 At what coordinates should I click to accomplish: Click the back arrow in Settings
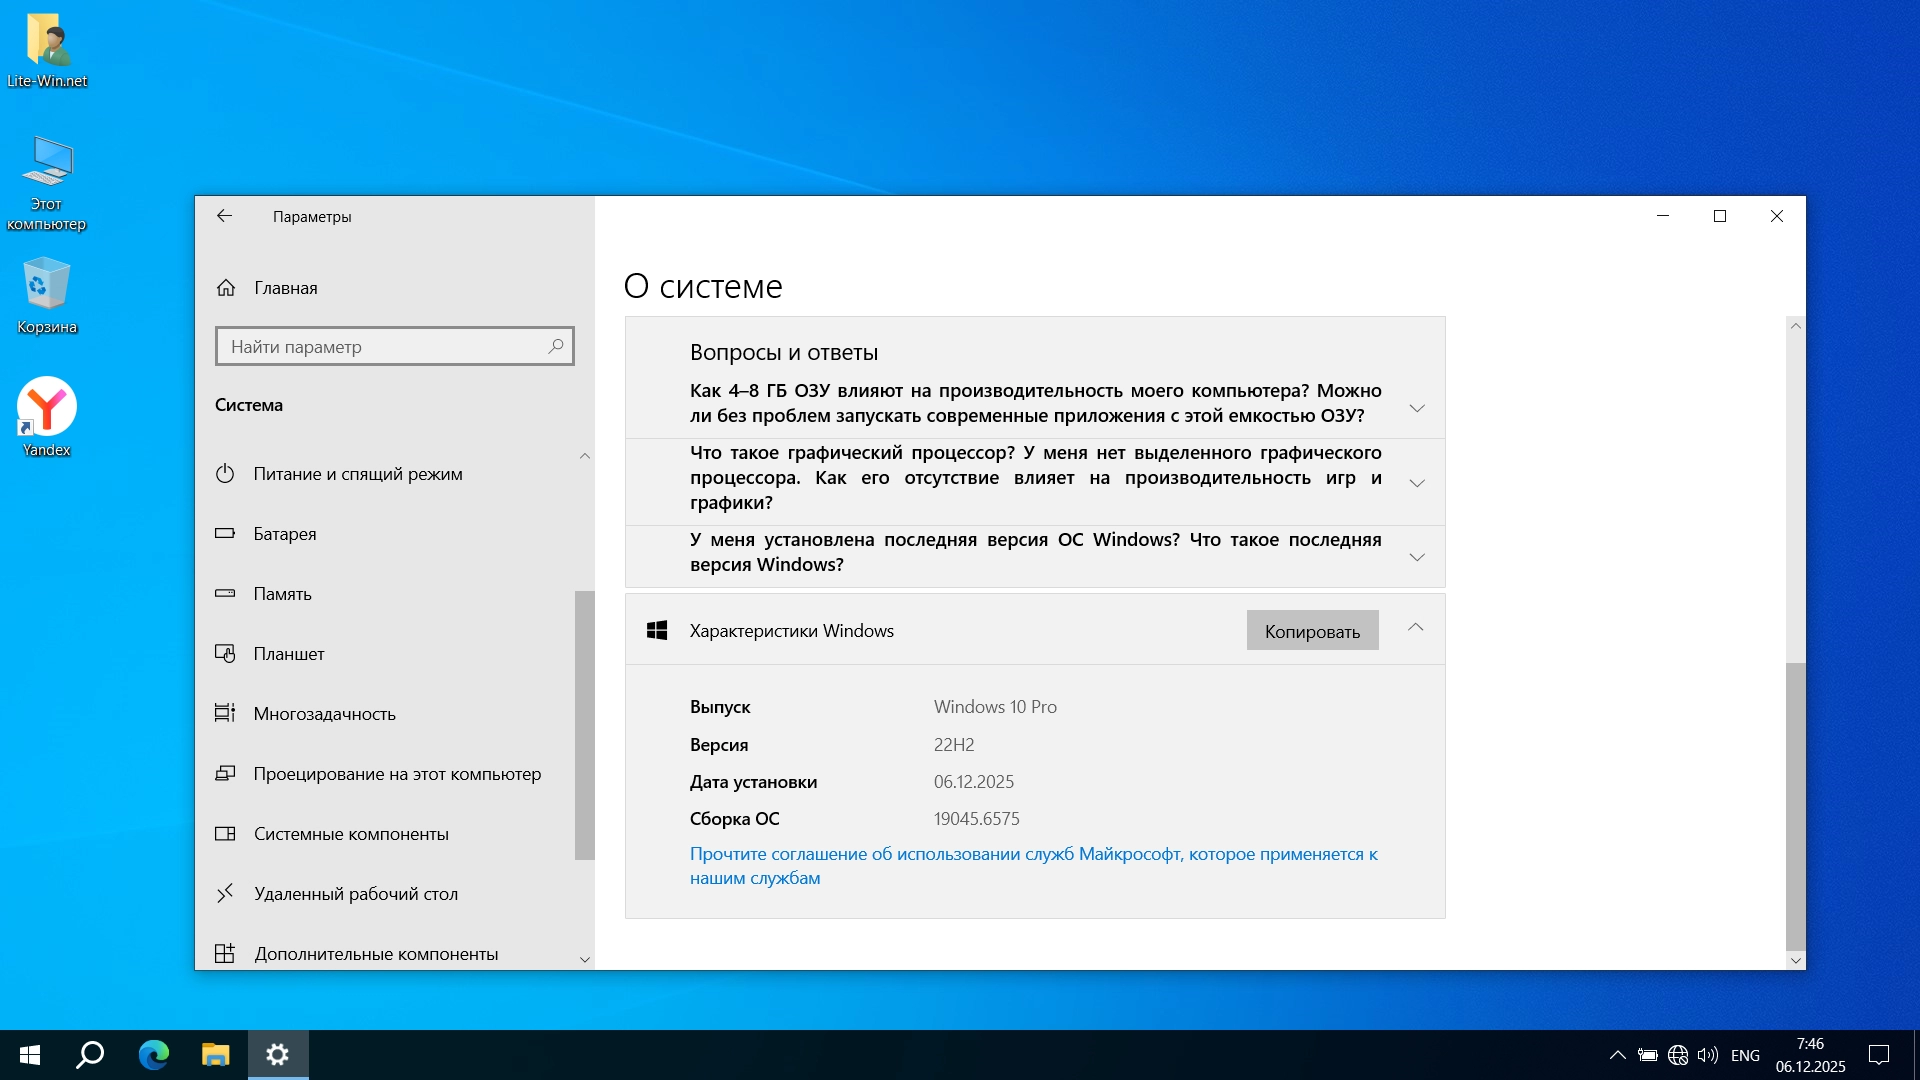pos(224,216)
